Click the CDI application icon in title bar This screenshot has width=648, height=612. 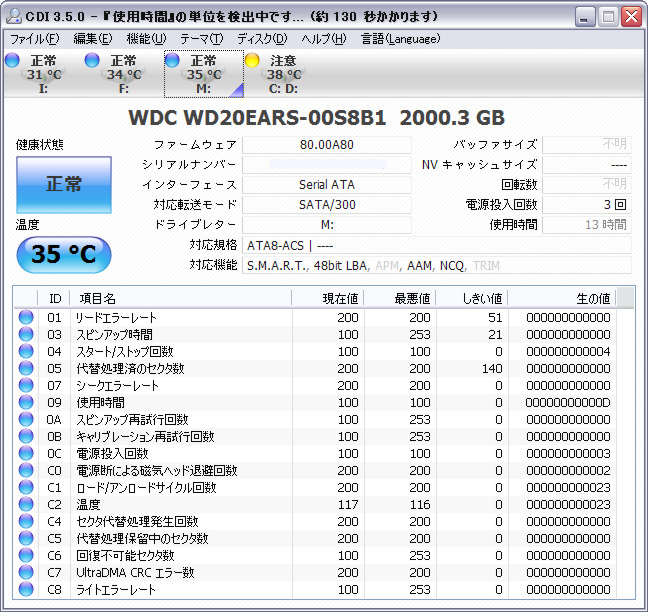(x=13, y=17)
